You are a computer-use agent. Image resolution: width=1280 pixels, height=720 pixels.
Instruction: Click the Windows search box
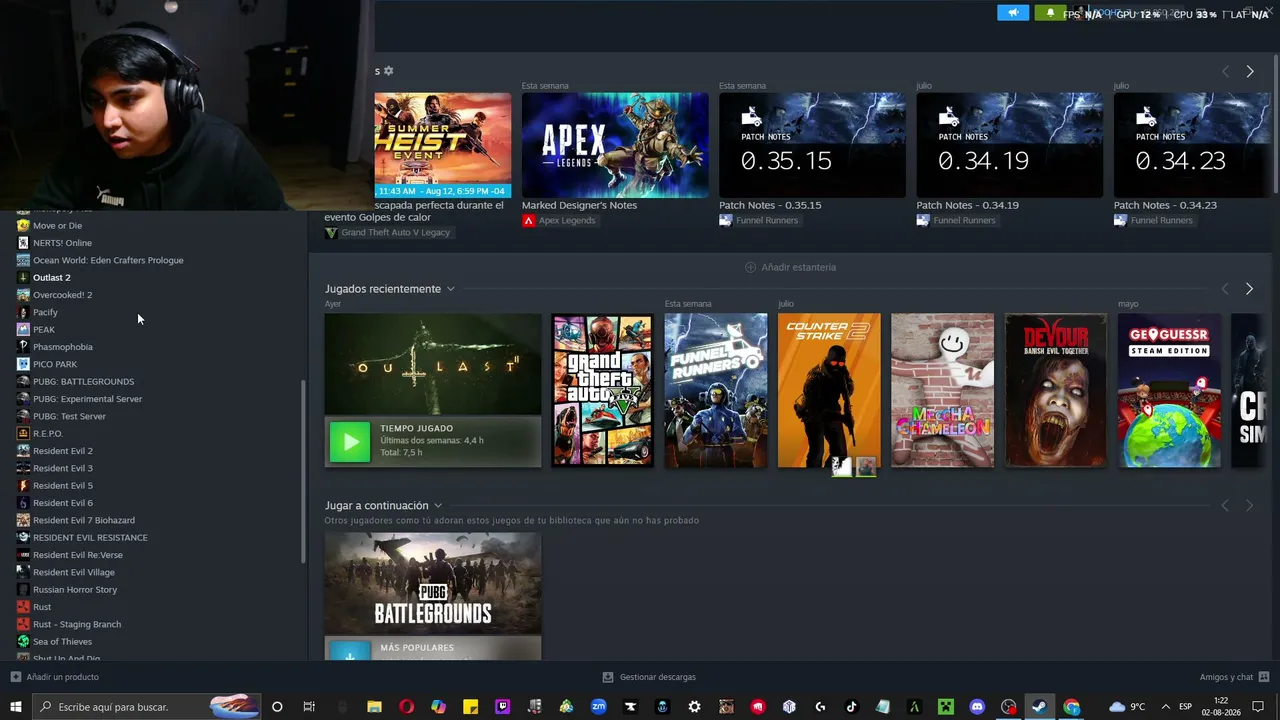pos(145,707)
